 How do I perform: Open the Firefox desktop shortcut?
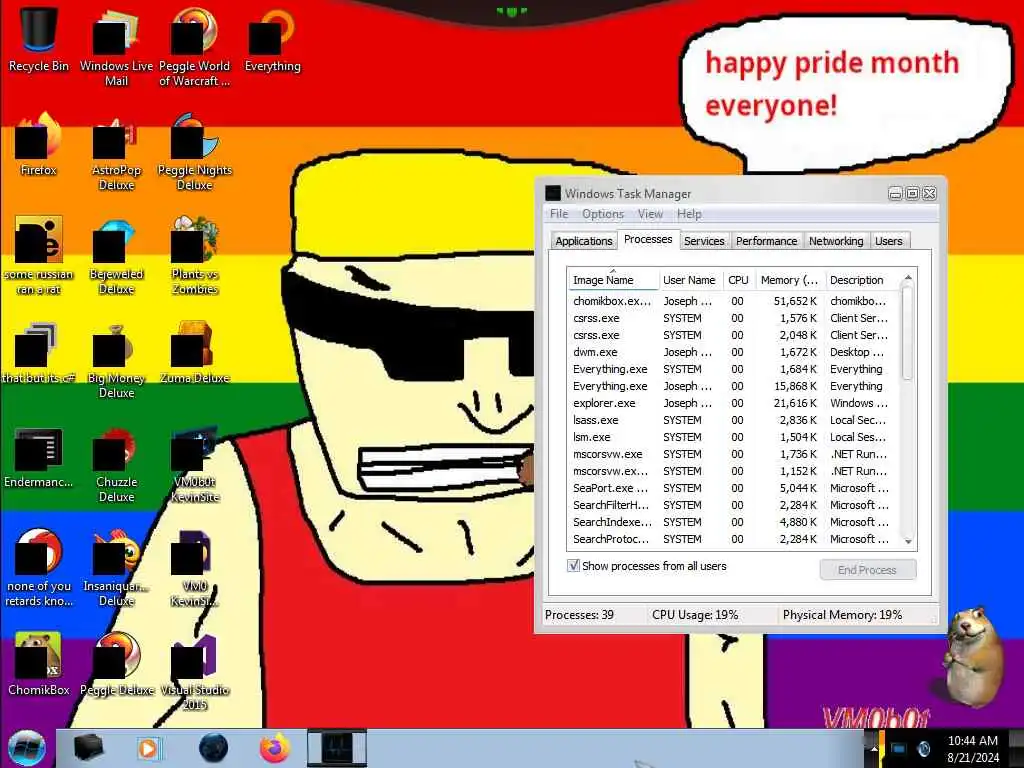[39, 145]
